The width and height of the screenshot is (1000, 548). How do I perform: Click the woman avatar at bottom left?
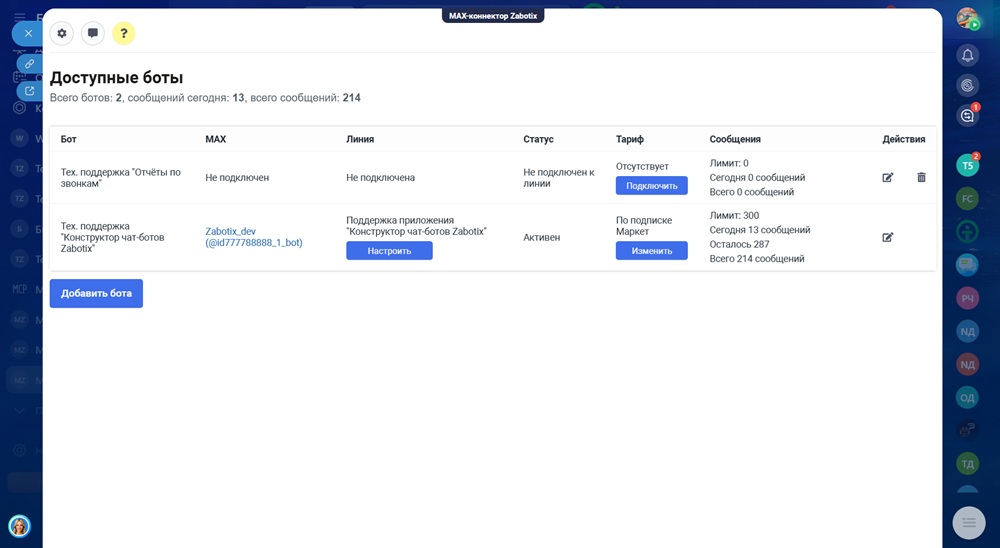point(20,526)
